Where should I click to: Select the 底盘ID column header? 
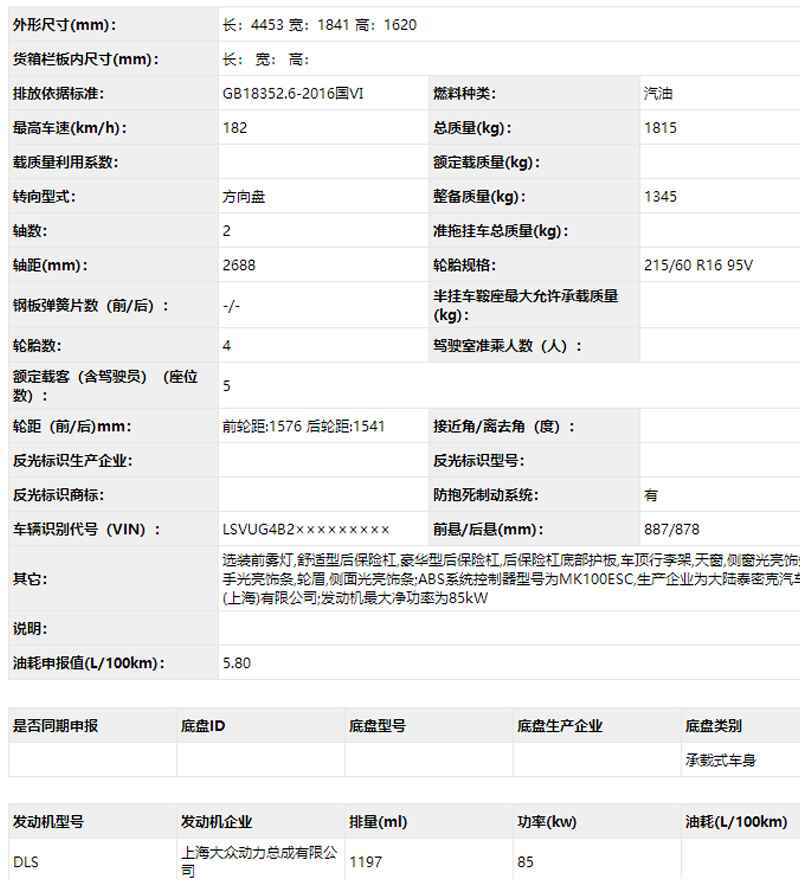[203, 726]
